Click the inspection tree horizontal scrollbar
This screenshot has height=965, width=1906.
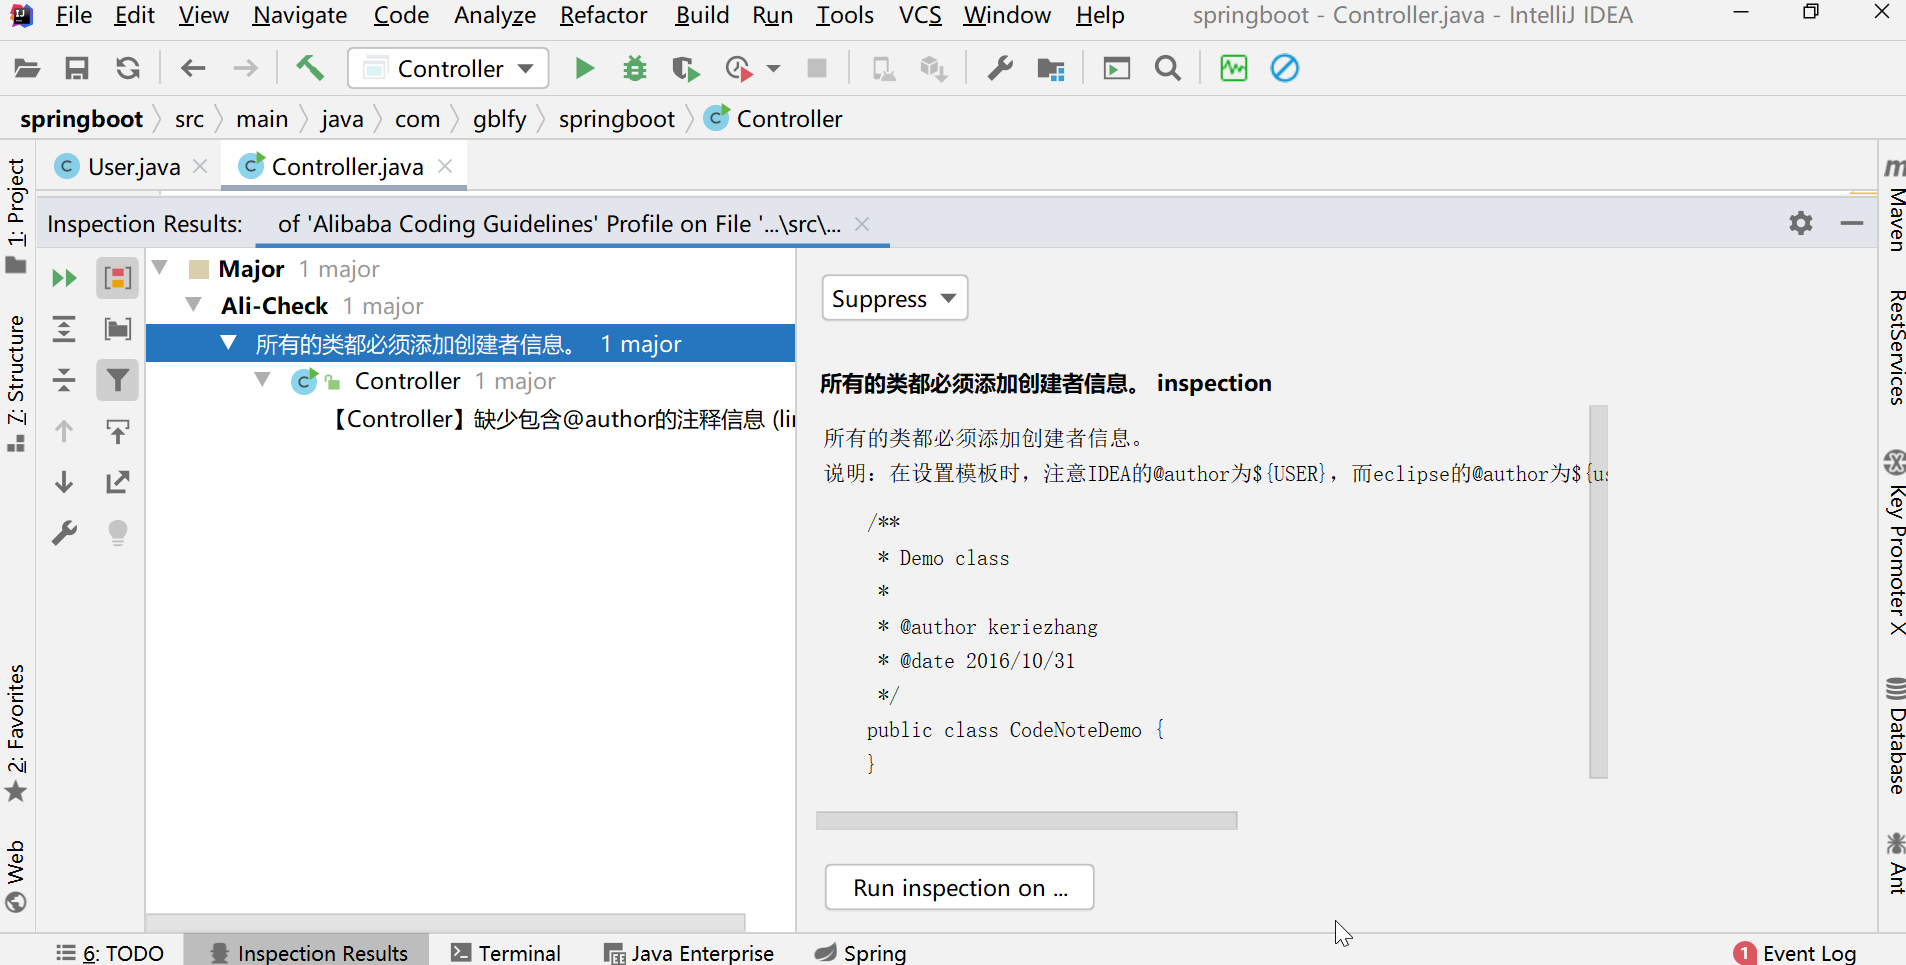point(446,921)
